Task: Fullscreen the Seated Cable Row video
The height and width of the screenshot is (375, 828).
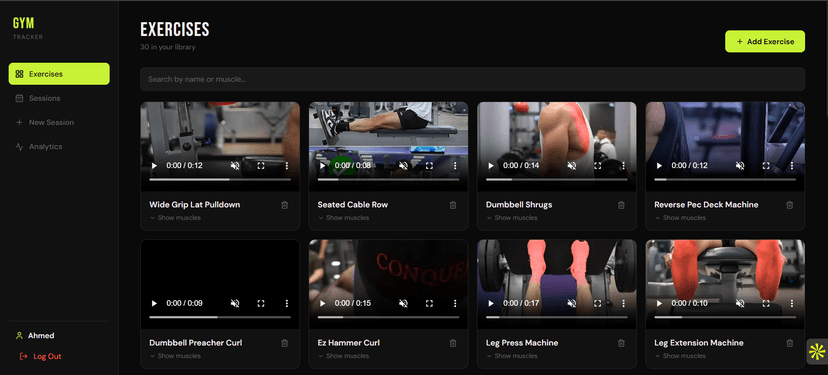Action: pos(429,166)
